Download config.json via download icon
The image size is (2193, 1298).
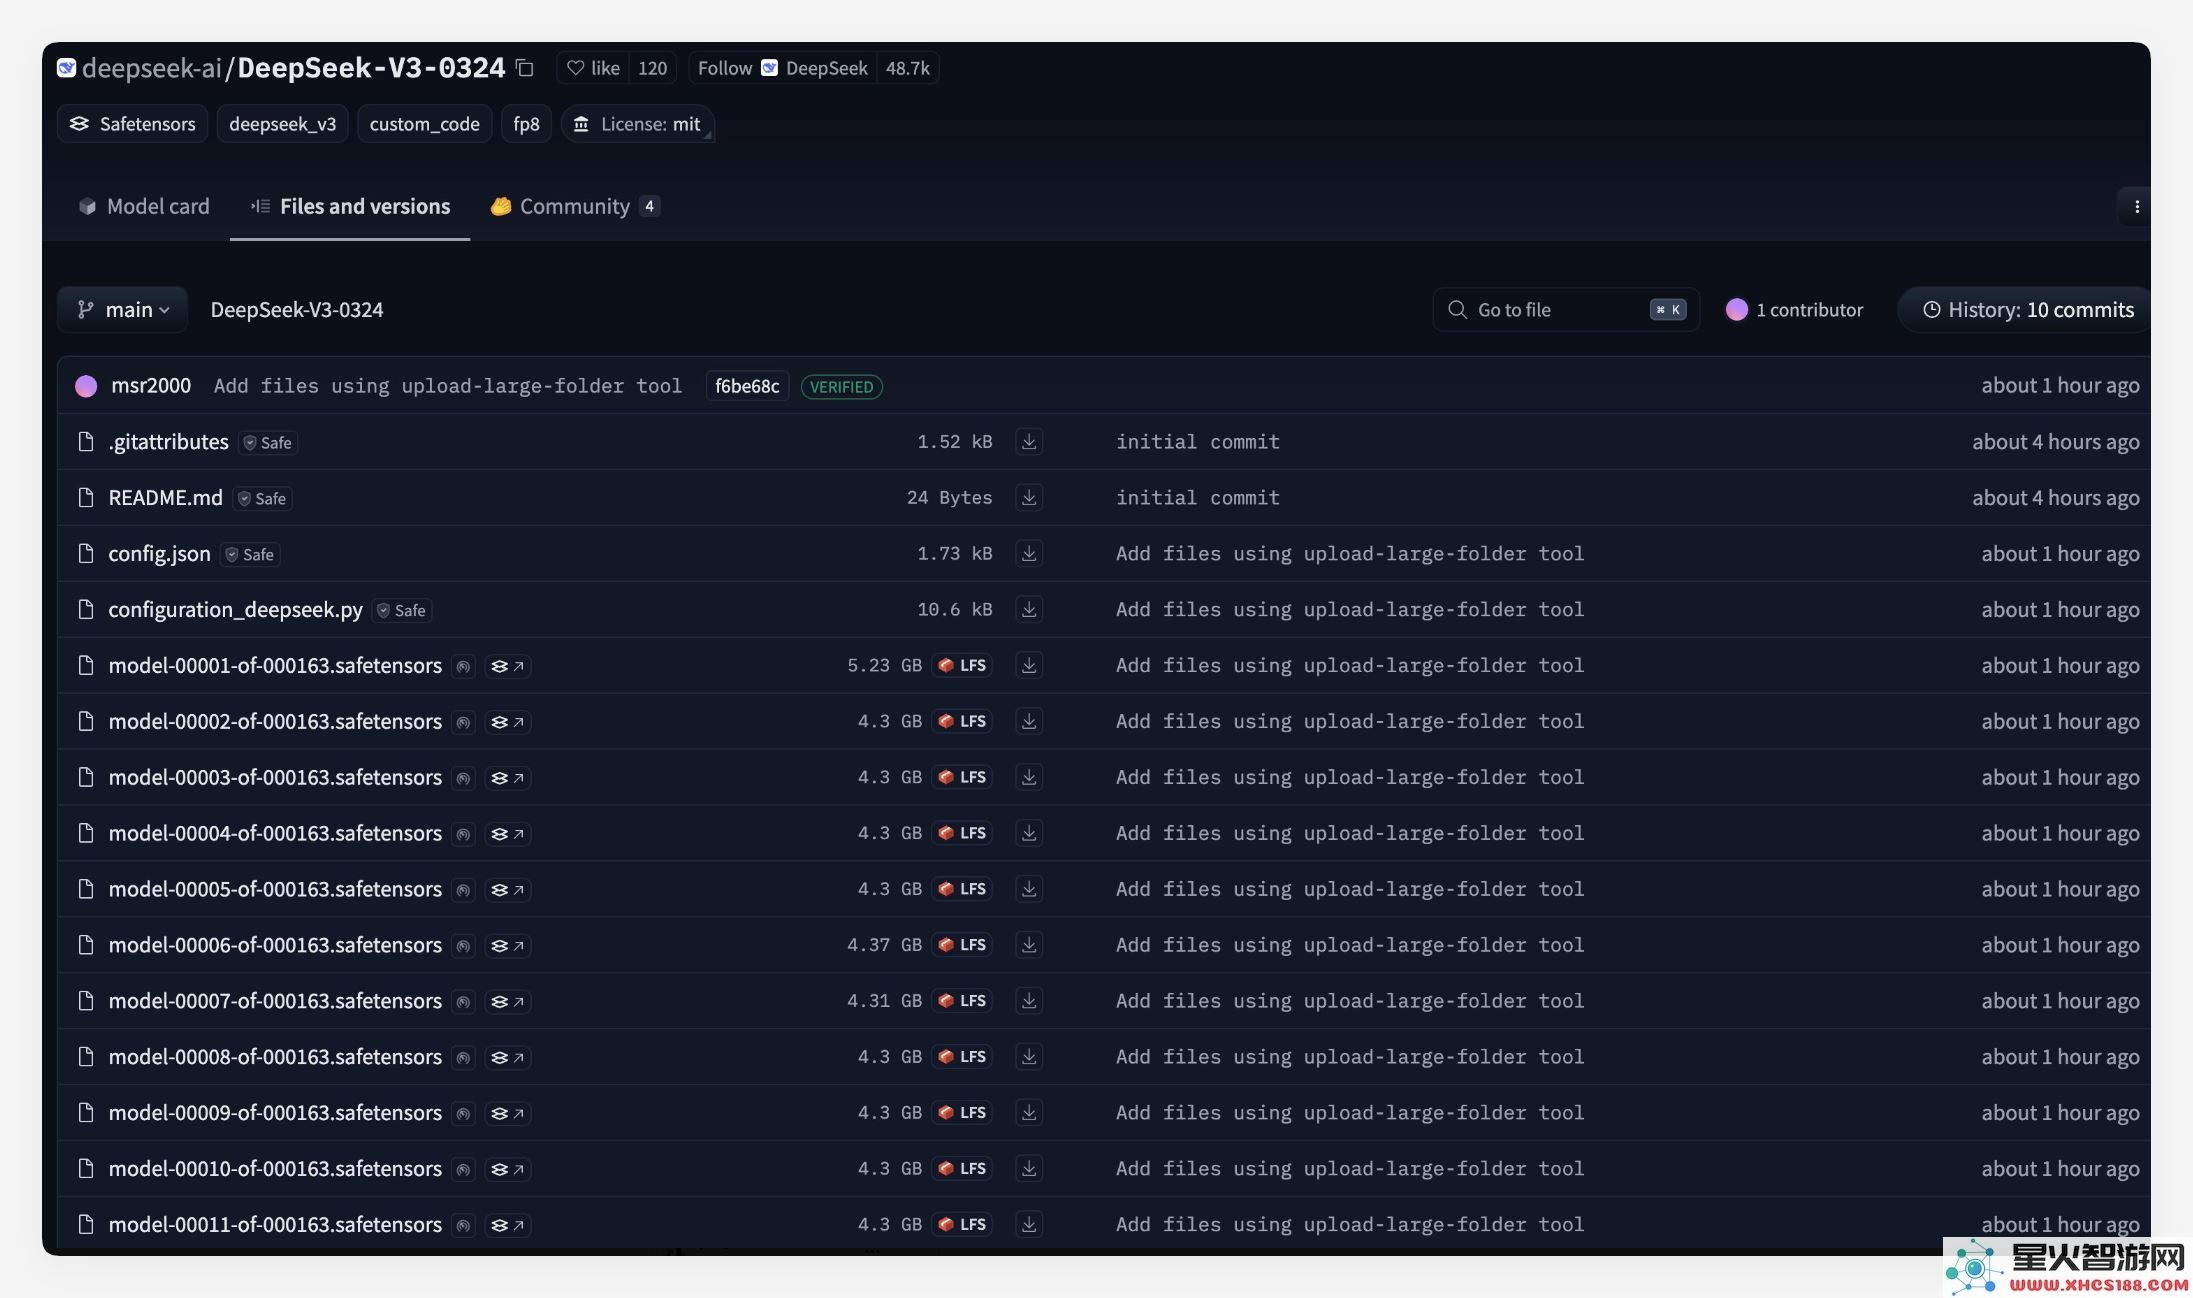1028,554
